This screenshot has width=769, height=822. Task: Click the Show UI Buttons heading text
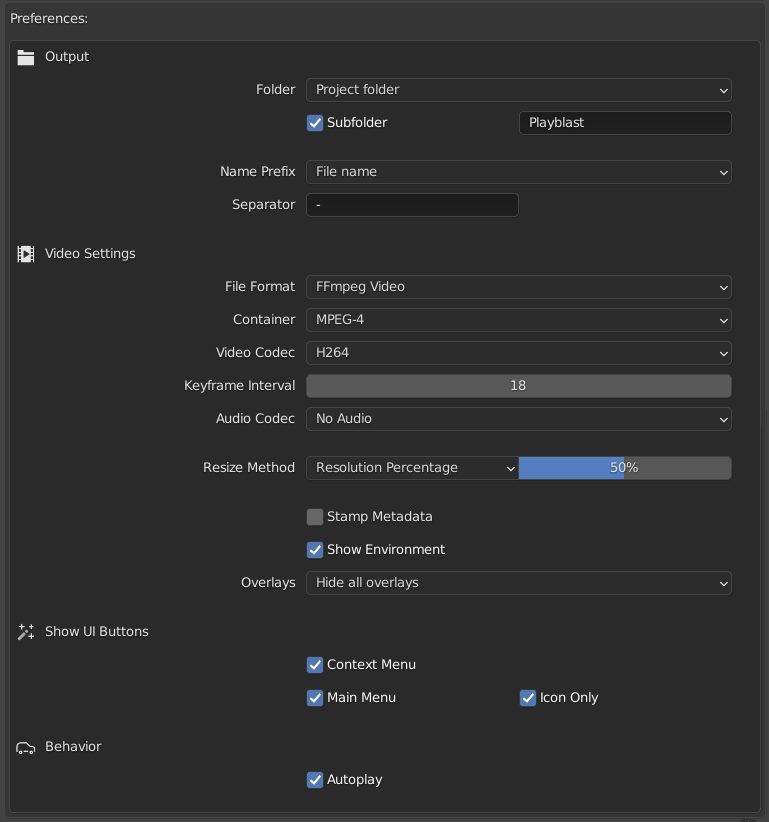(96, 632)
